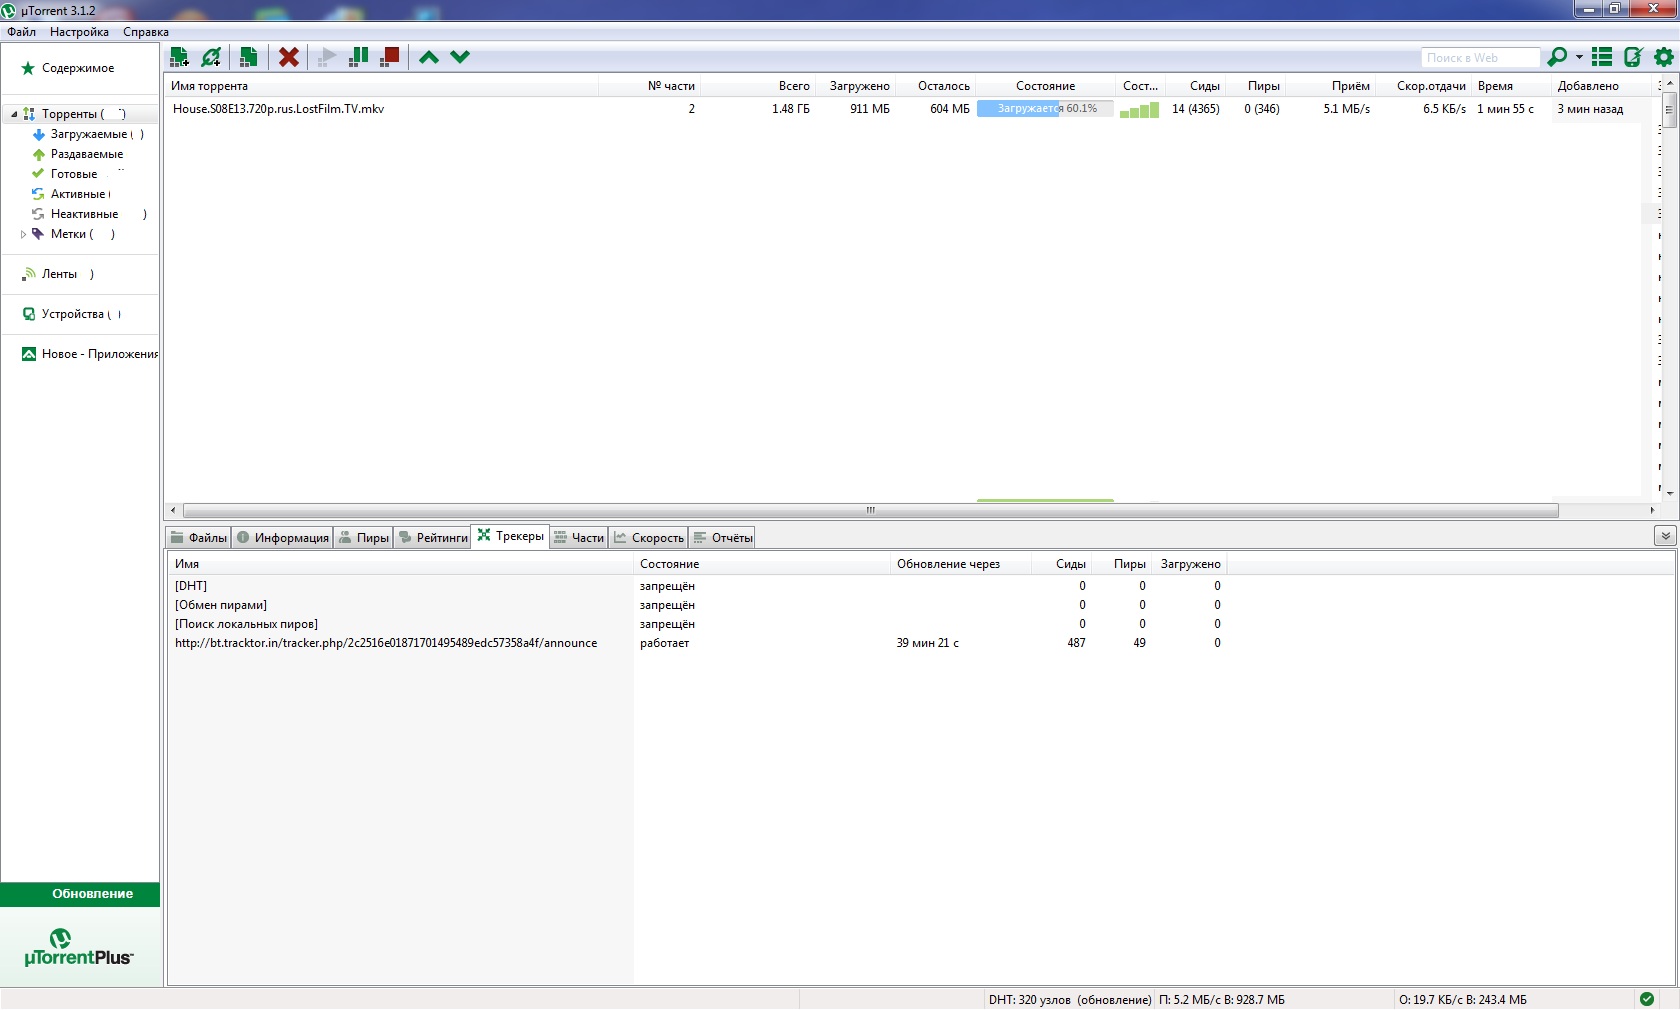Viewport: 1680px width, 1010px height.
Task: Switch to the Пиры tab
Action: (364, 538)
